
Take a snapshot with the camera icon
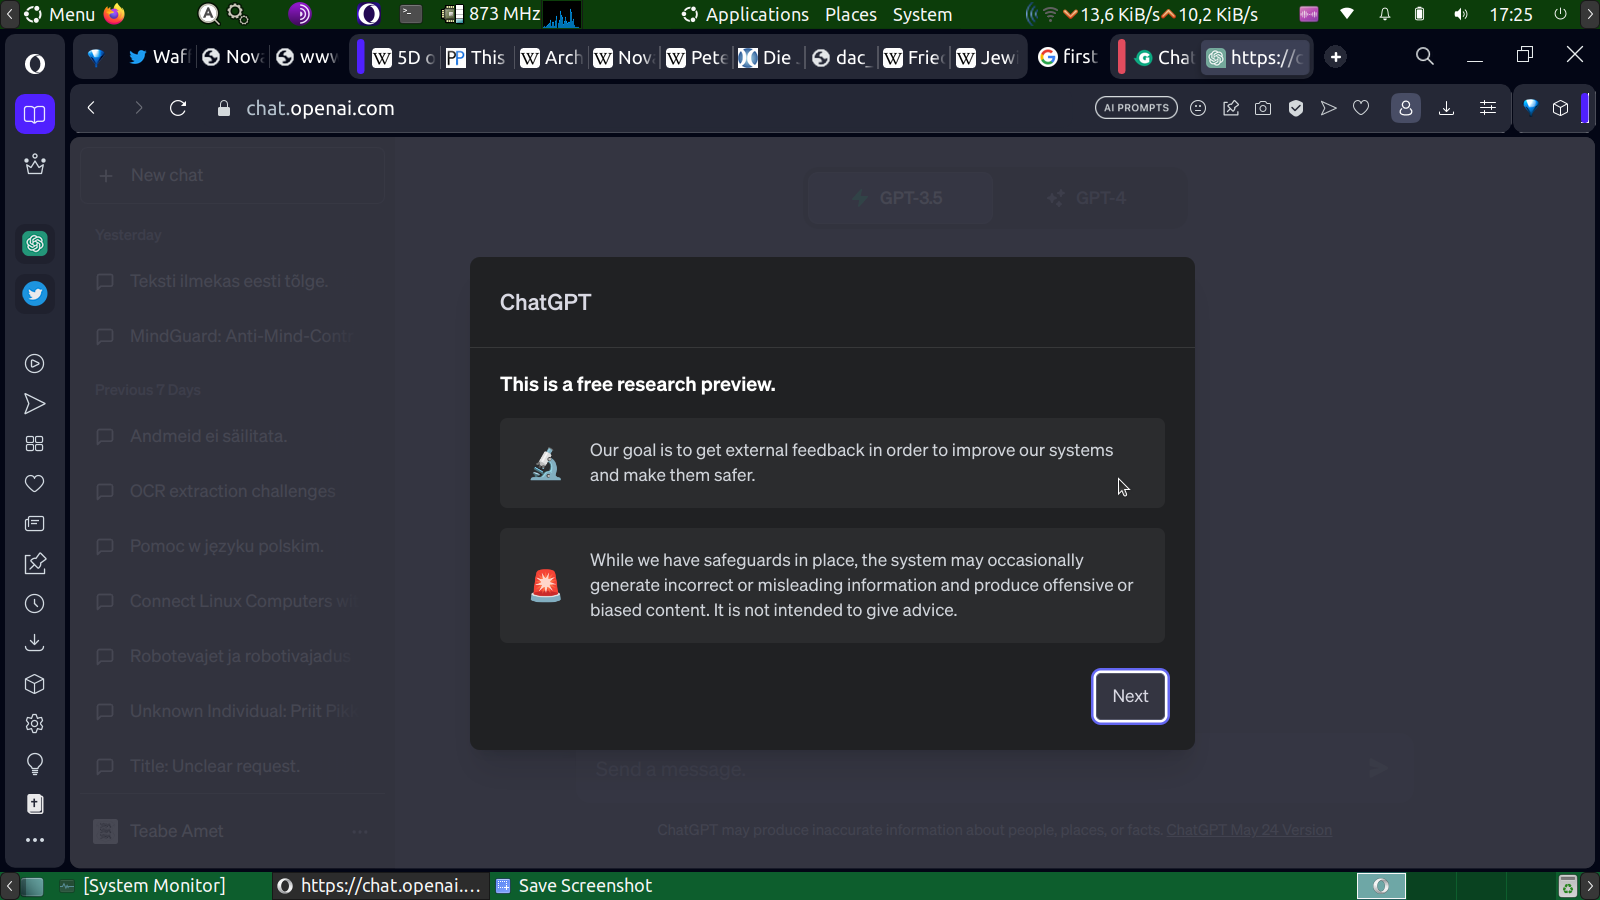pos(1263,108)
